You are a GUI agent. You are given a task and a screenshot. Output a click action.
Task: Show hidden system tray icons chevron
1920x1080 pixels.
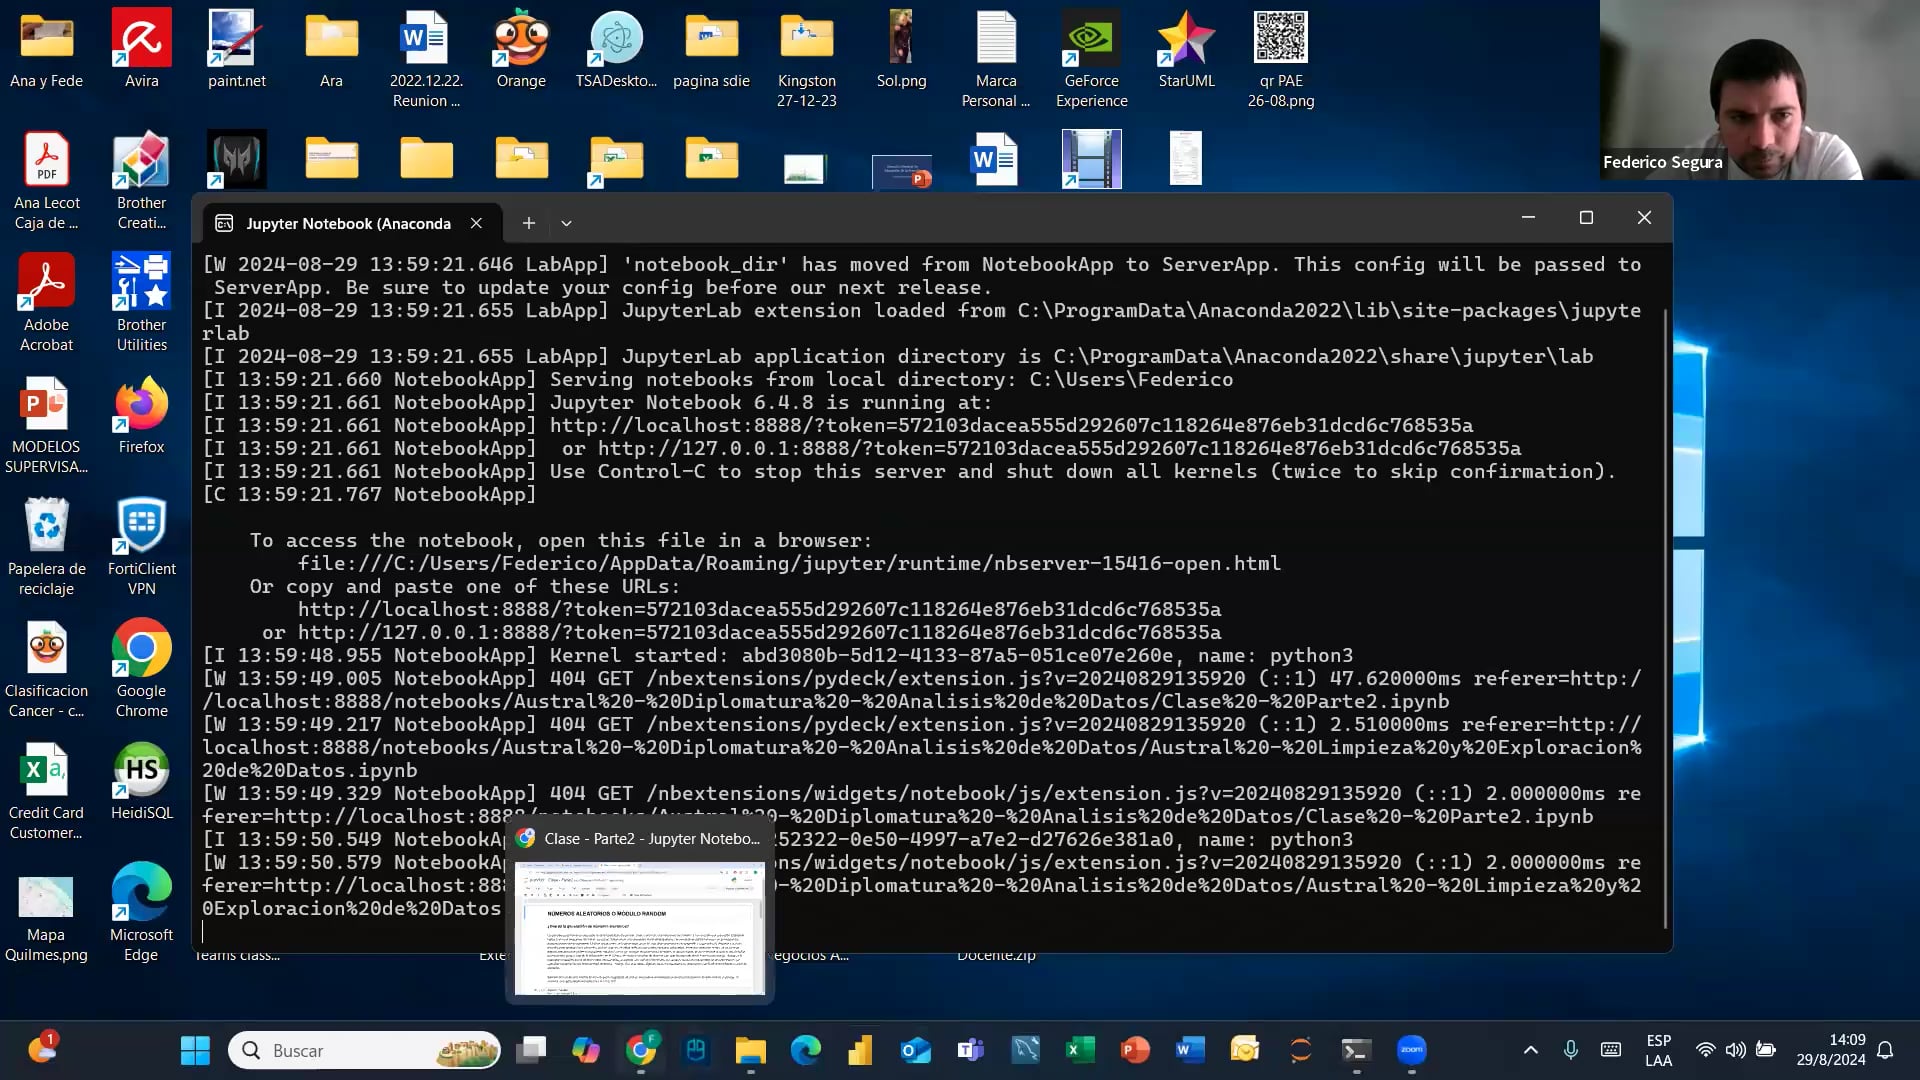point(1530,1050)
